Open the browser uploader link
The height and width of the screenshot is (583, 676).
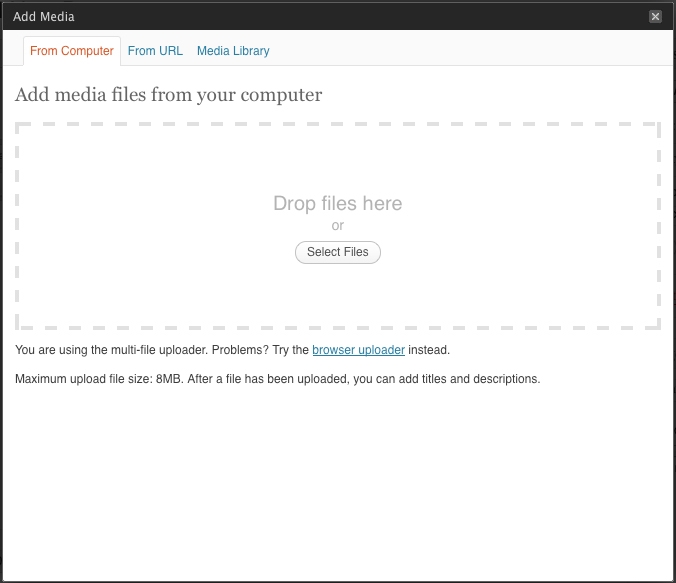pos(358,350)
